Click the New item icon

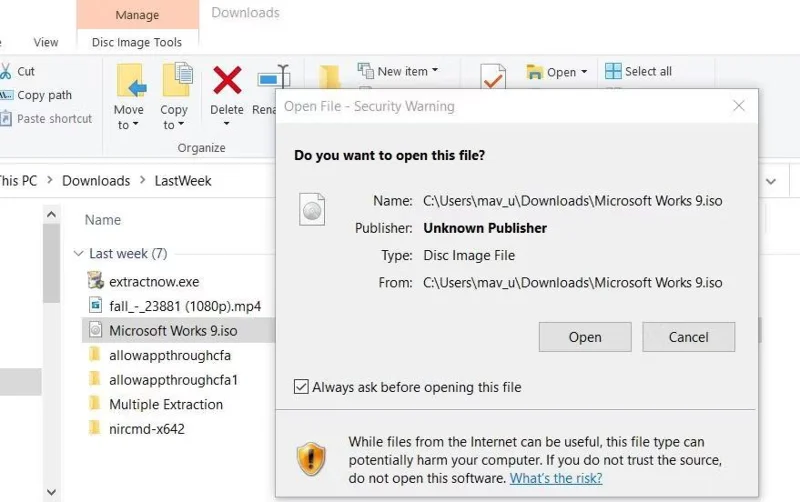(365, 70)
